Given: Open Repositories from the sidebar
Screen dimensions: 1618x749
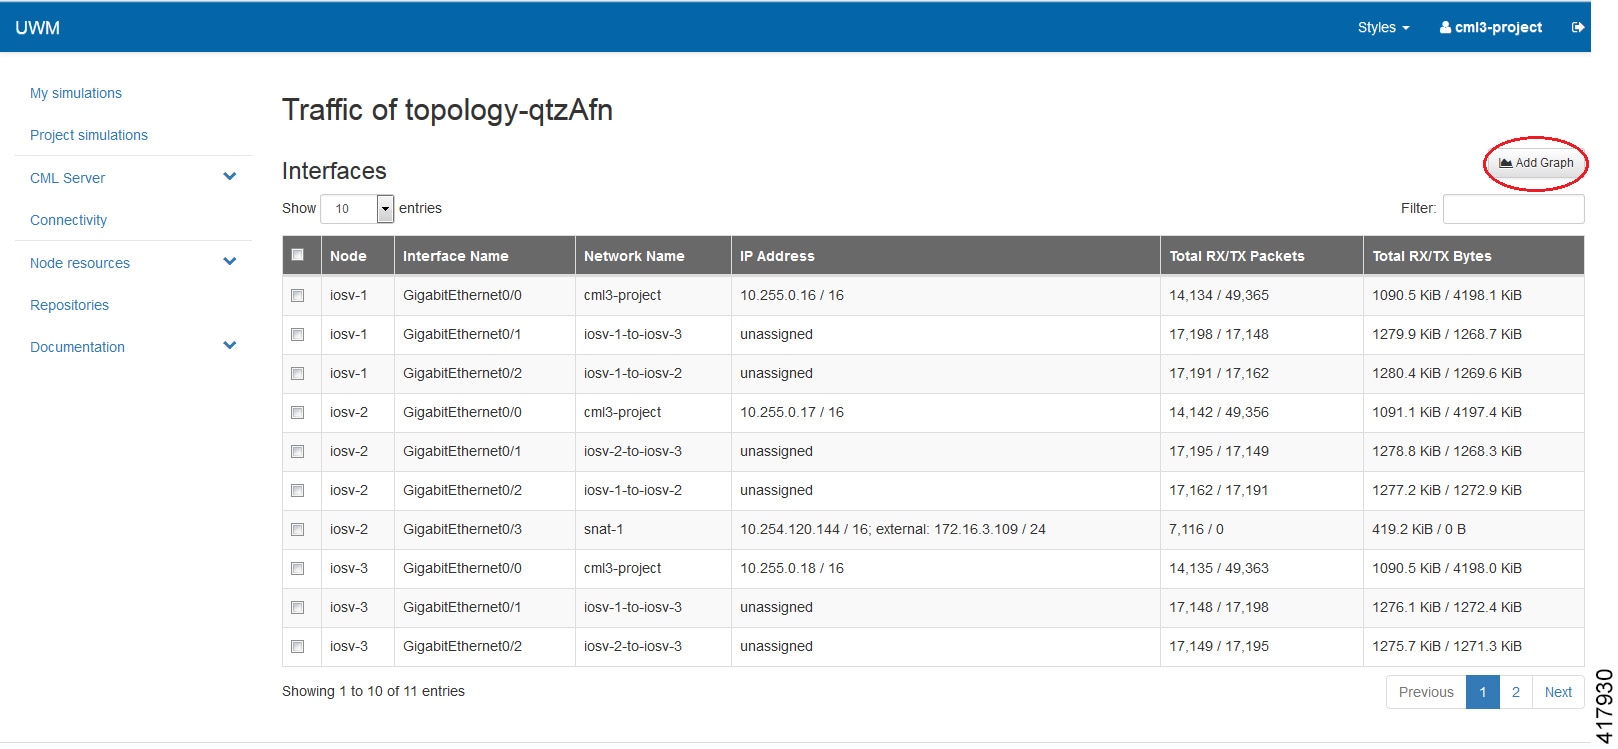Looking at the screenshot, I should (x=69, y=305).
